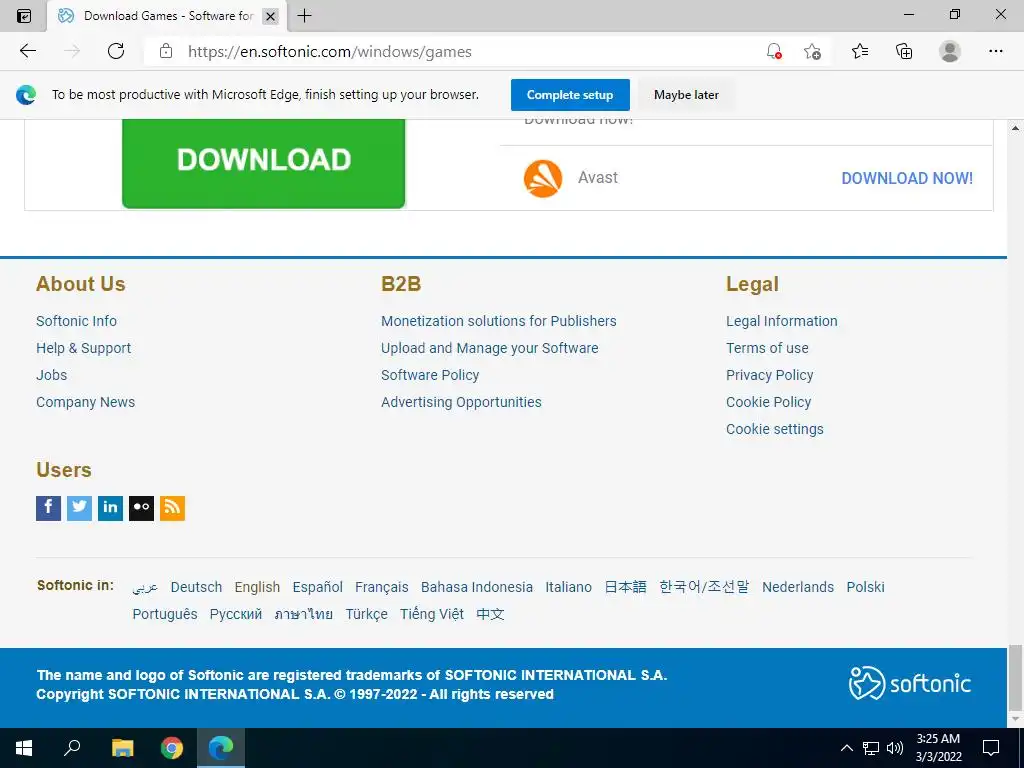Select Nederlands language link
1024x768 pixels.
pyautogui.click(x=798, y=587)
